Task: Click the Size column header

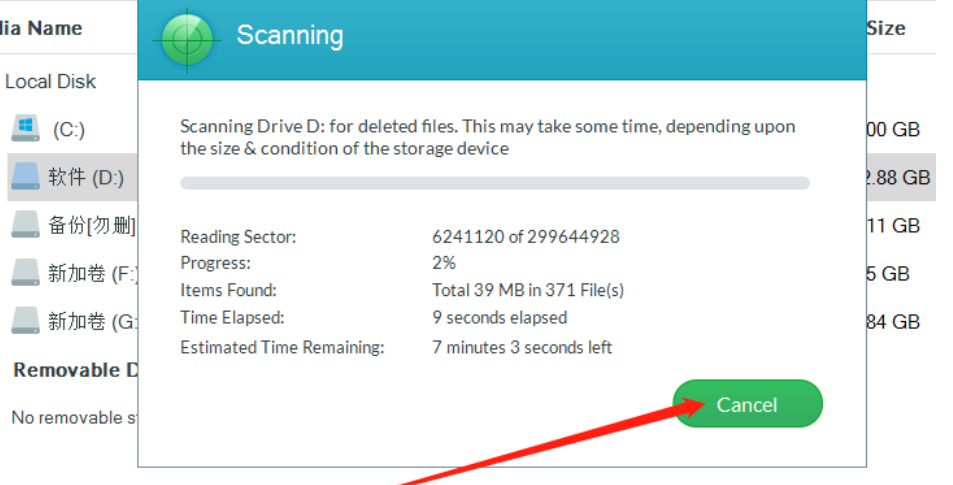Action: (x=884, y=28)
